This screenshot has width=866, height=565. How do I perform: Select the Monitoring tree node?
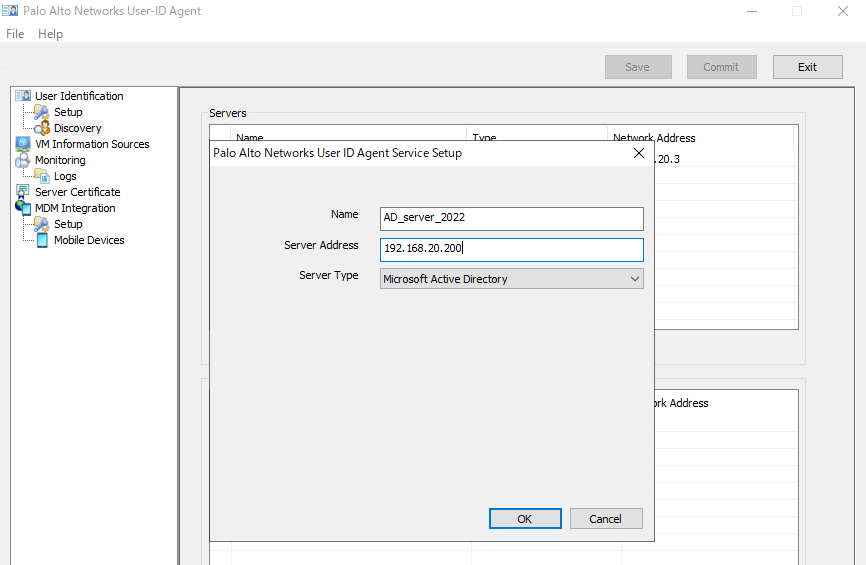coord(60,160)
